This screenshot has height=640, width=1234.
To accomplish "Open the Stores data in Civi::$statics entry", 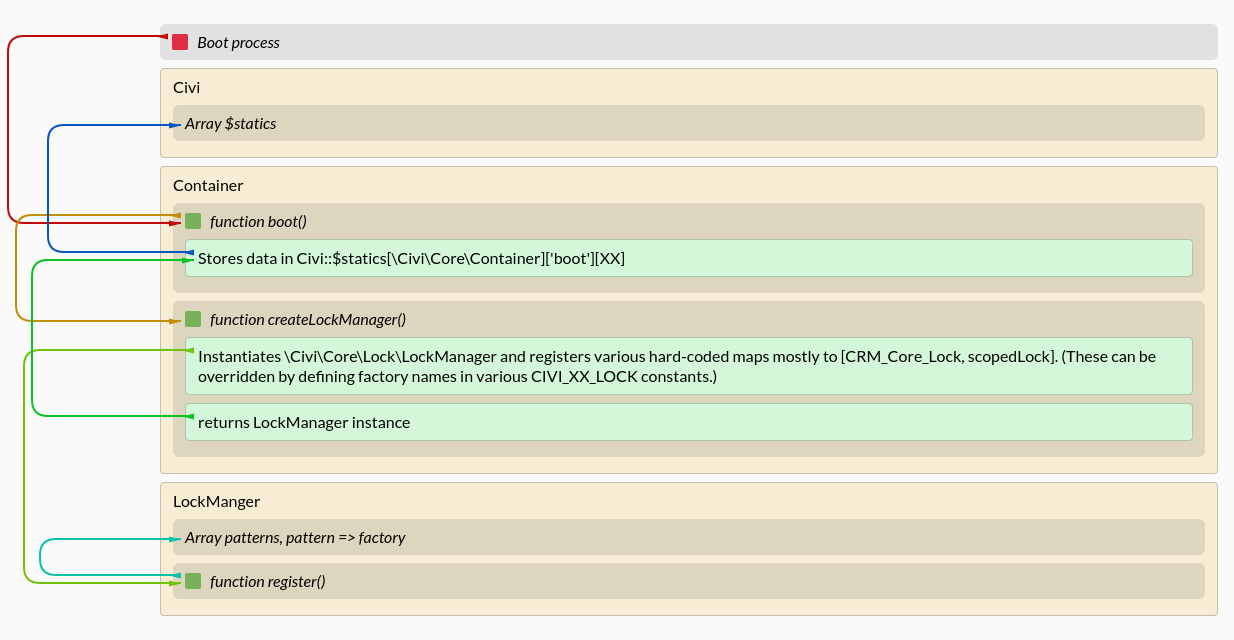I will [x=686, y=257].
